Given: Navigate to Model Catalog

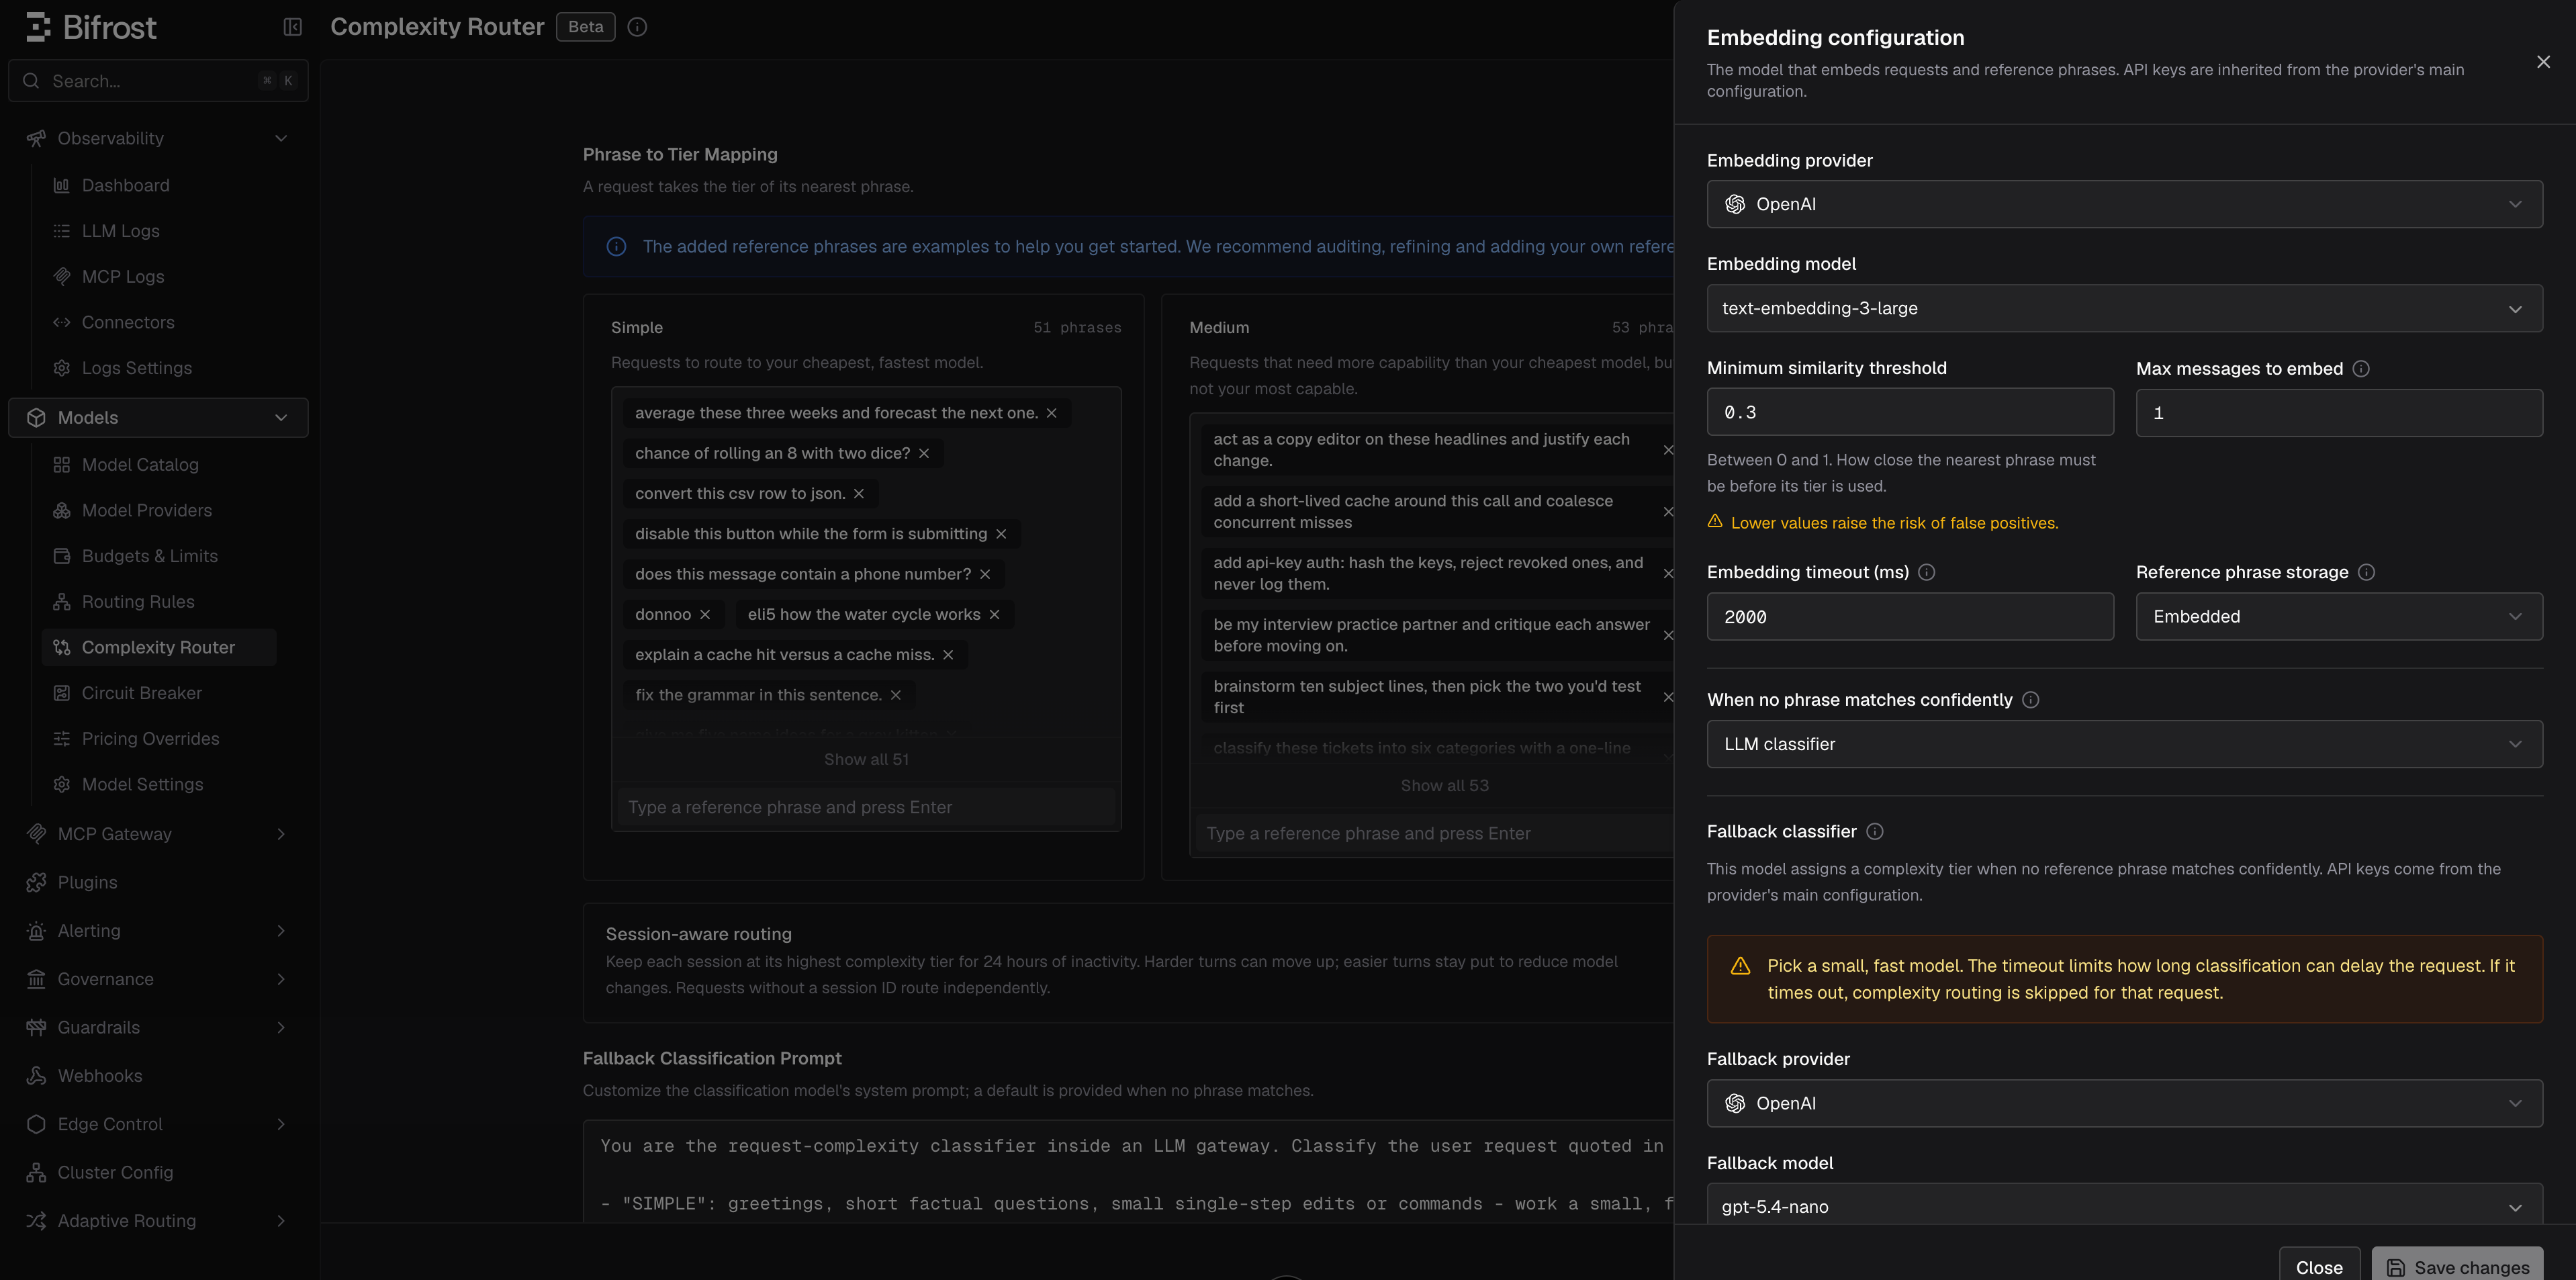Looking at the screenshot, I should point(160,465).
